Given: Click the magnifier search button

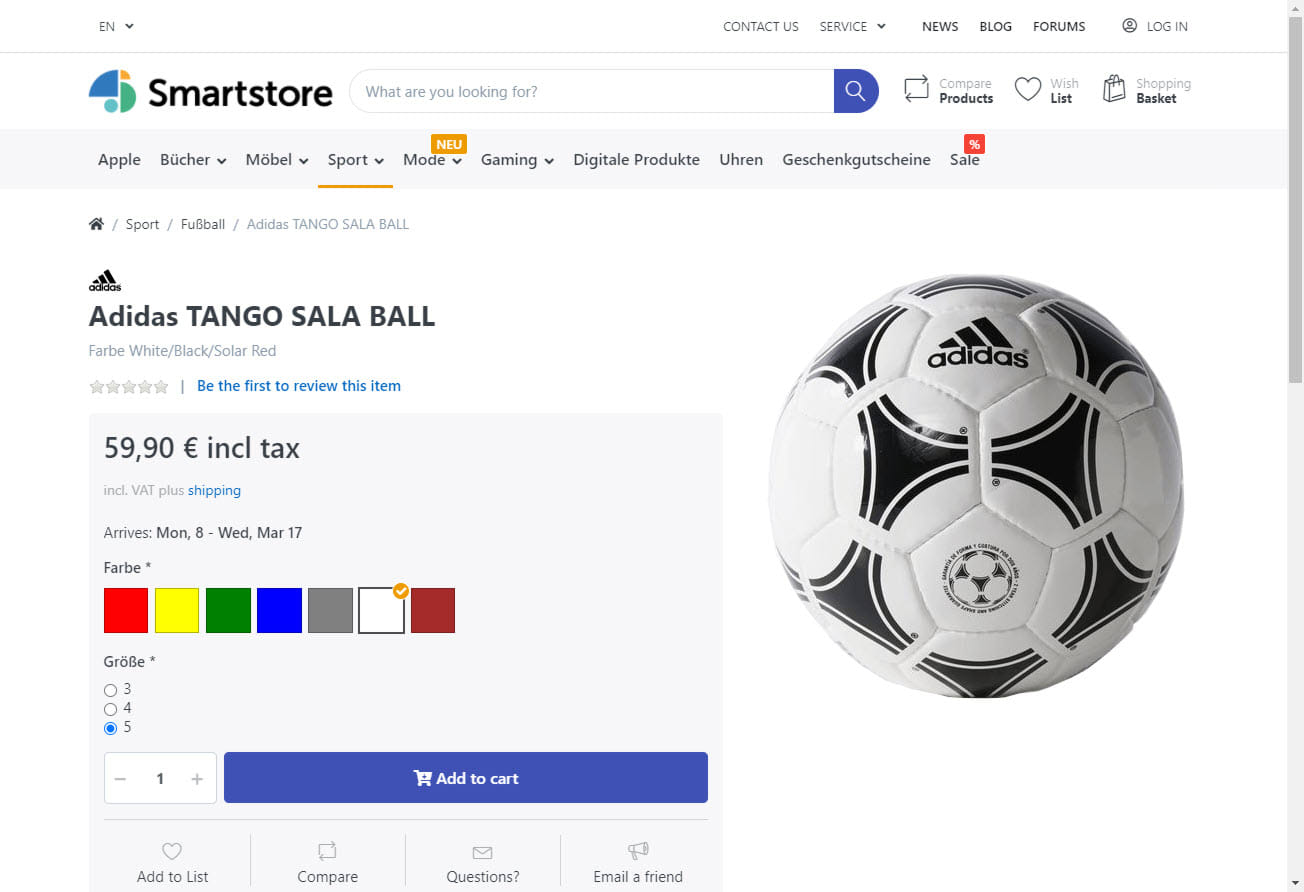Looking at the screenshot, I should (x=855, y=91).
